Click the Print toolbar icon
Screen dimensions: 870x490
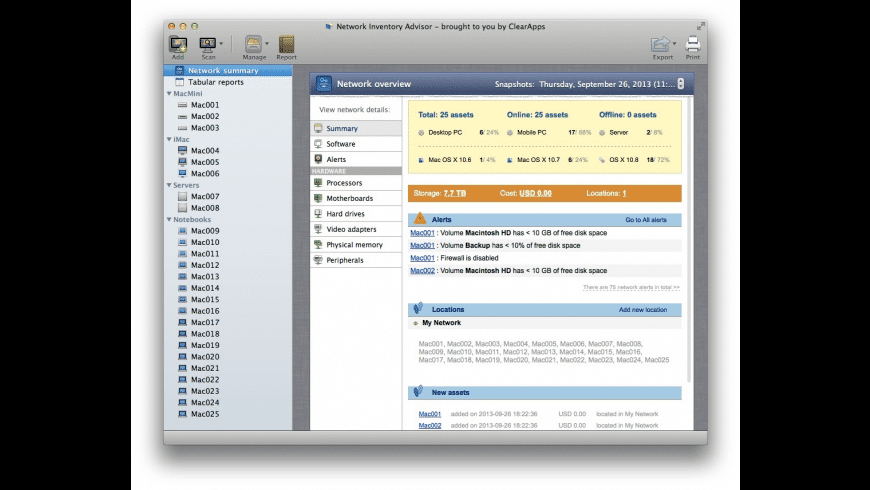pos(692,44)
